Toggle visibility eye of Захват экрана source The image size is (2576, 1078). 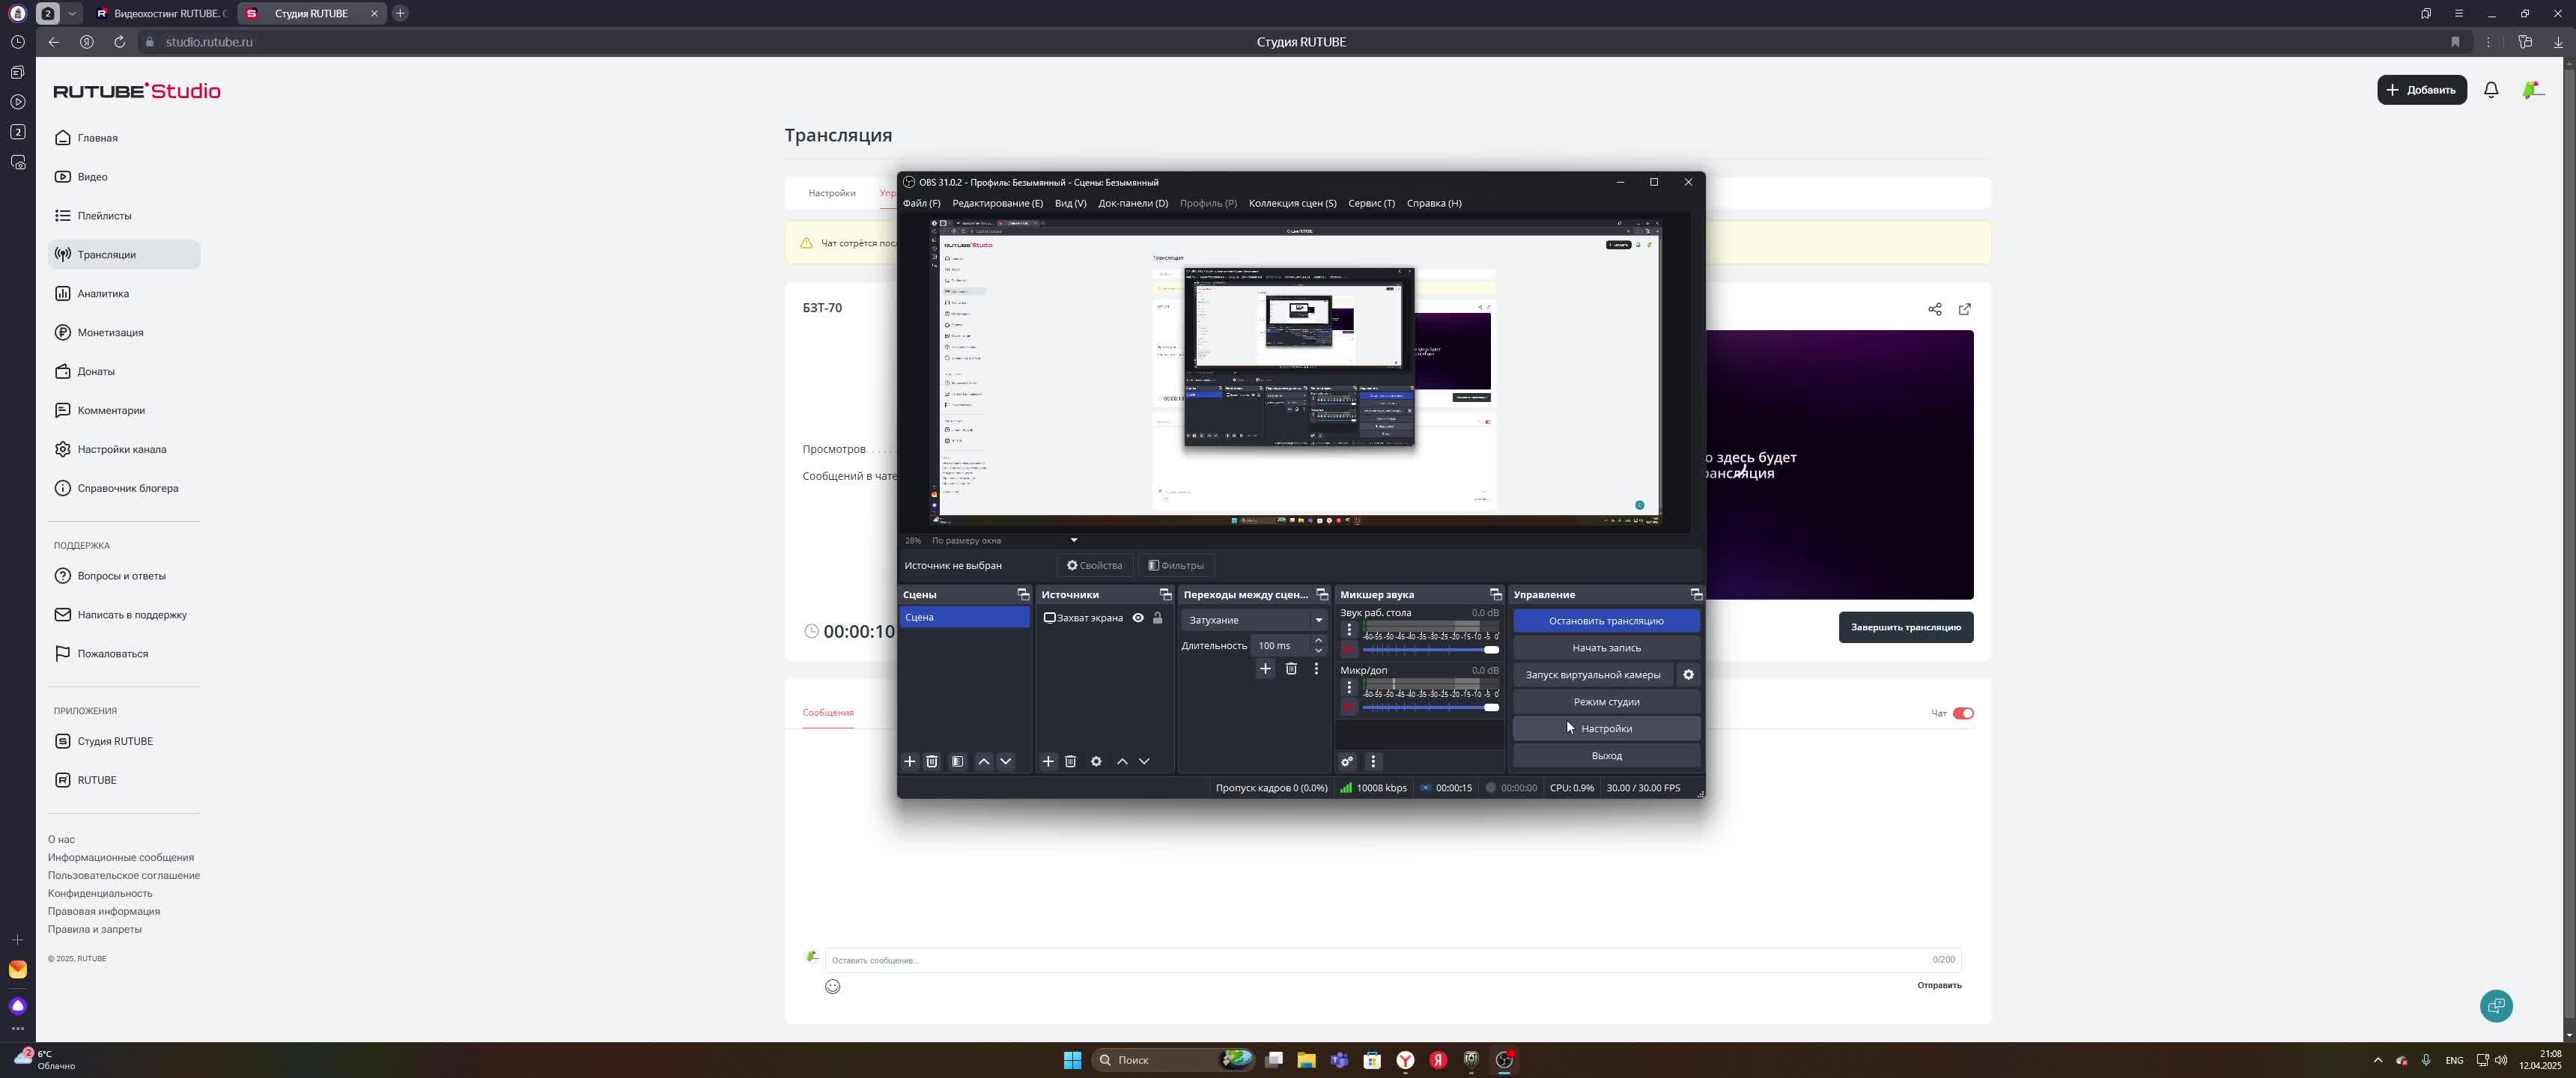(1137, 618)
